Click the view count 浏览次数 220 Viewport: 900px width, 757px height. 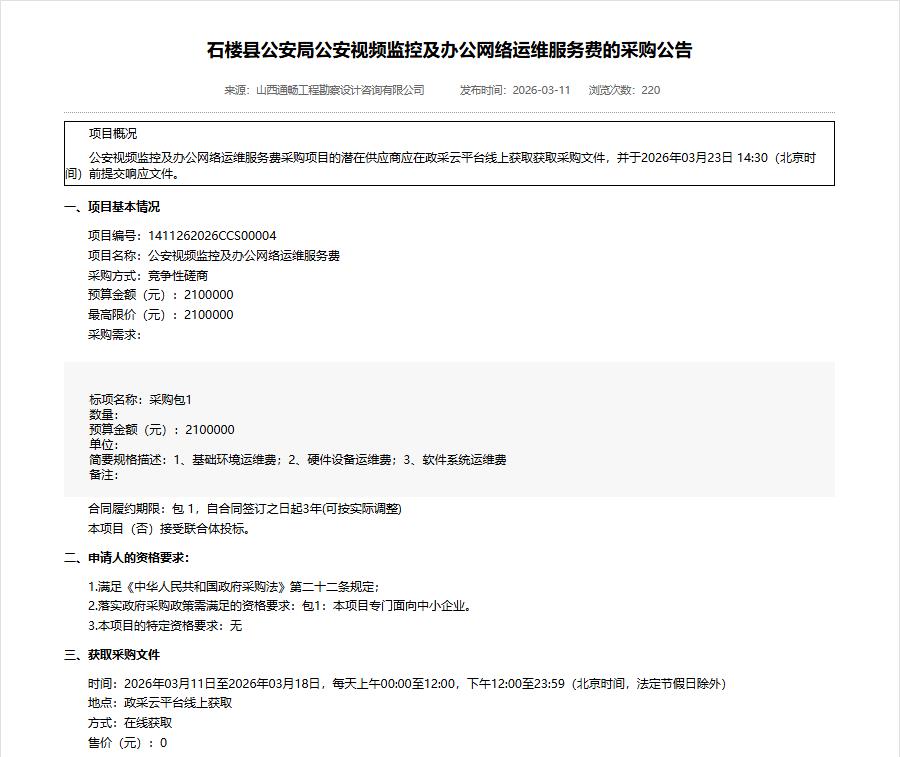[624, 90]
